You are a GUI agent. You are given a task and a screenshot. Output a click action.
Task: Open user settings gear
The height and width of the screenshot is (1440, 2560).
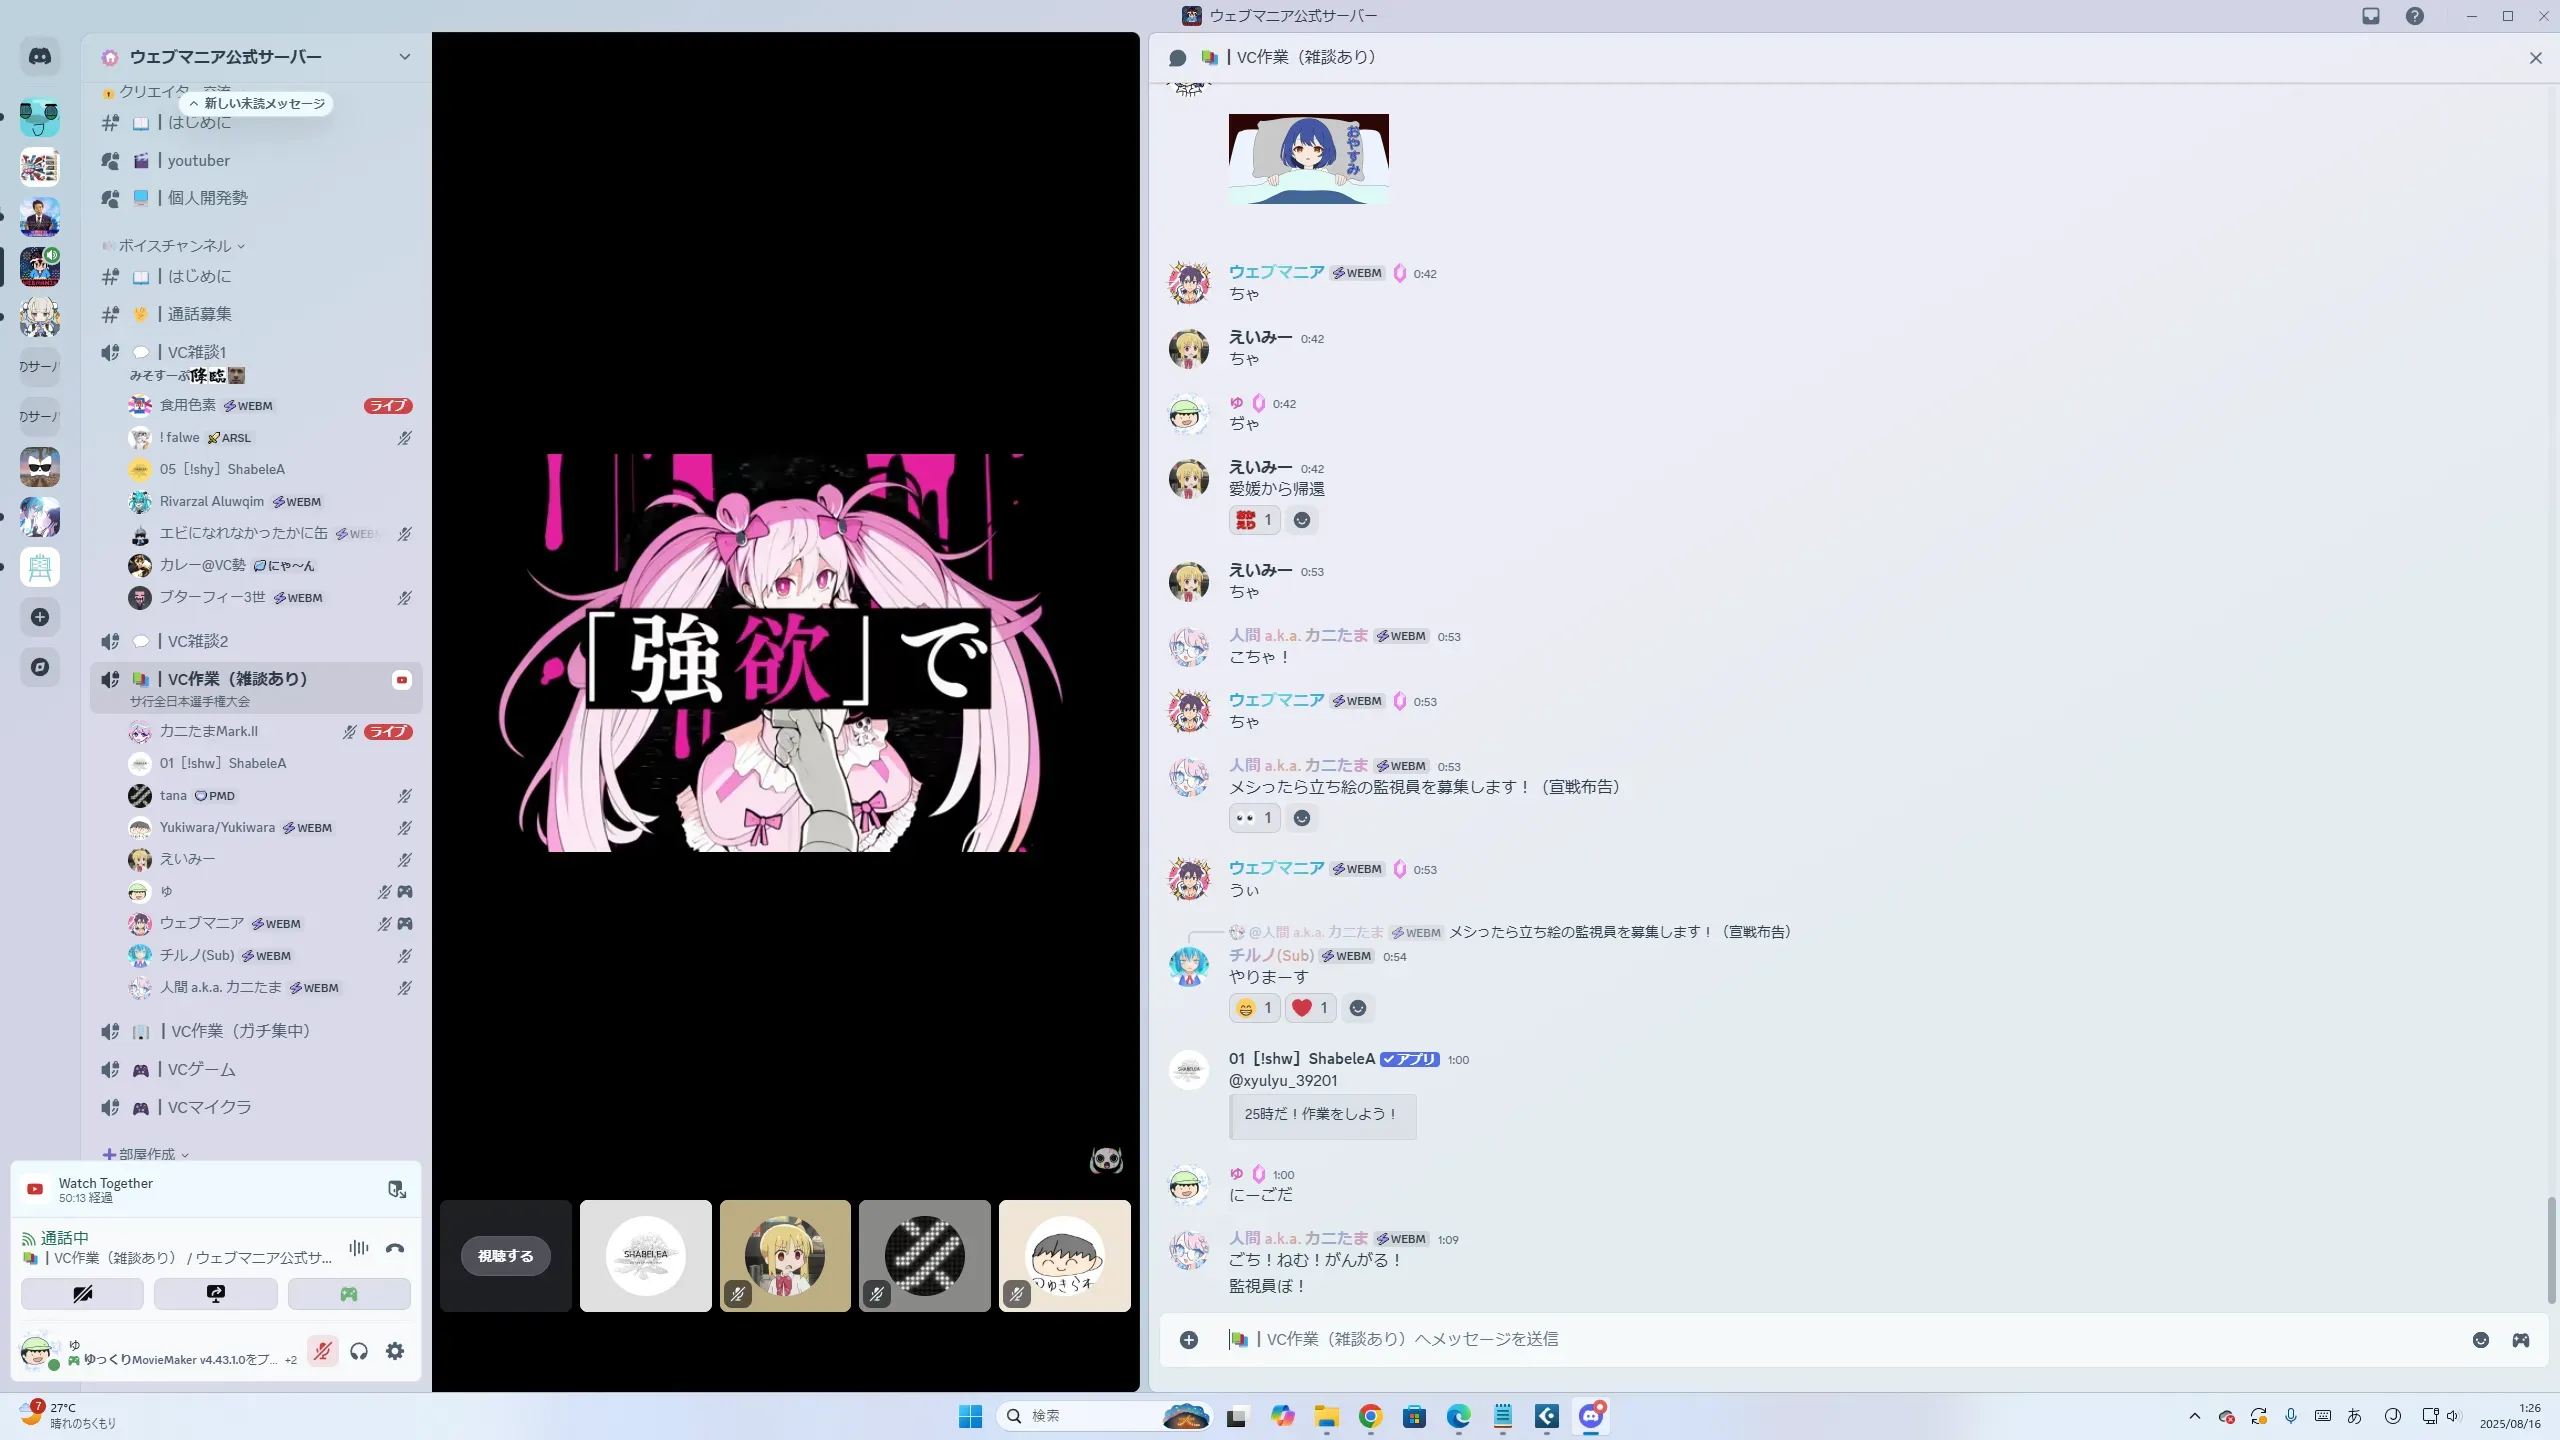(x=395, y=1352)
